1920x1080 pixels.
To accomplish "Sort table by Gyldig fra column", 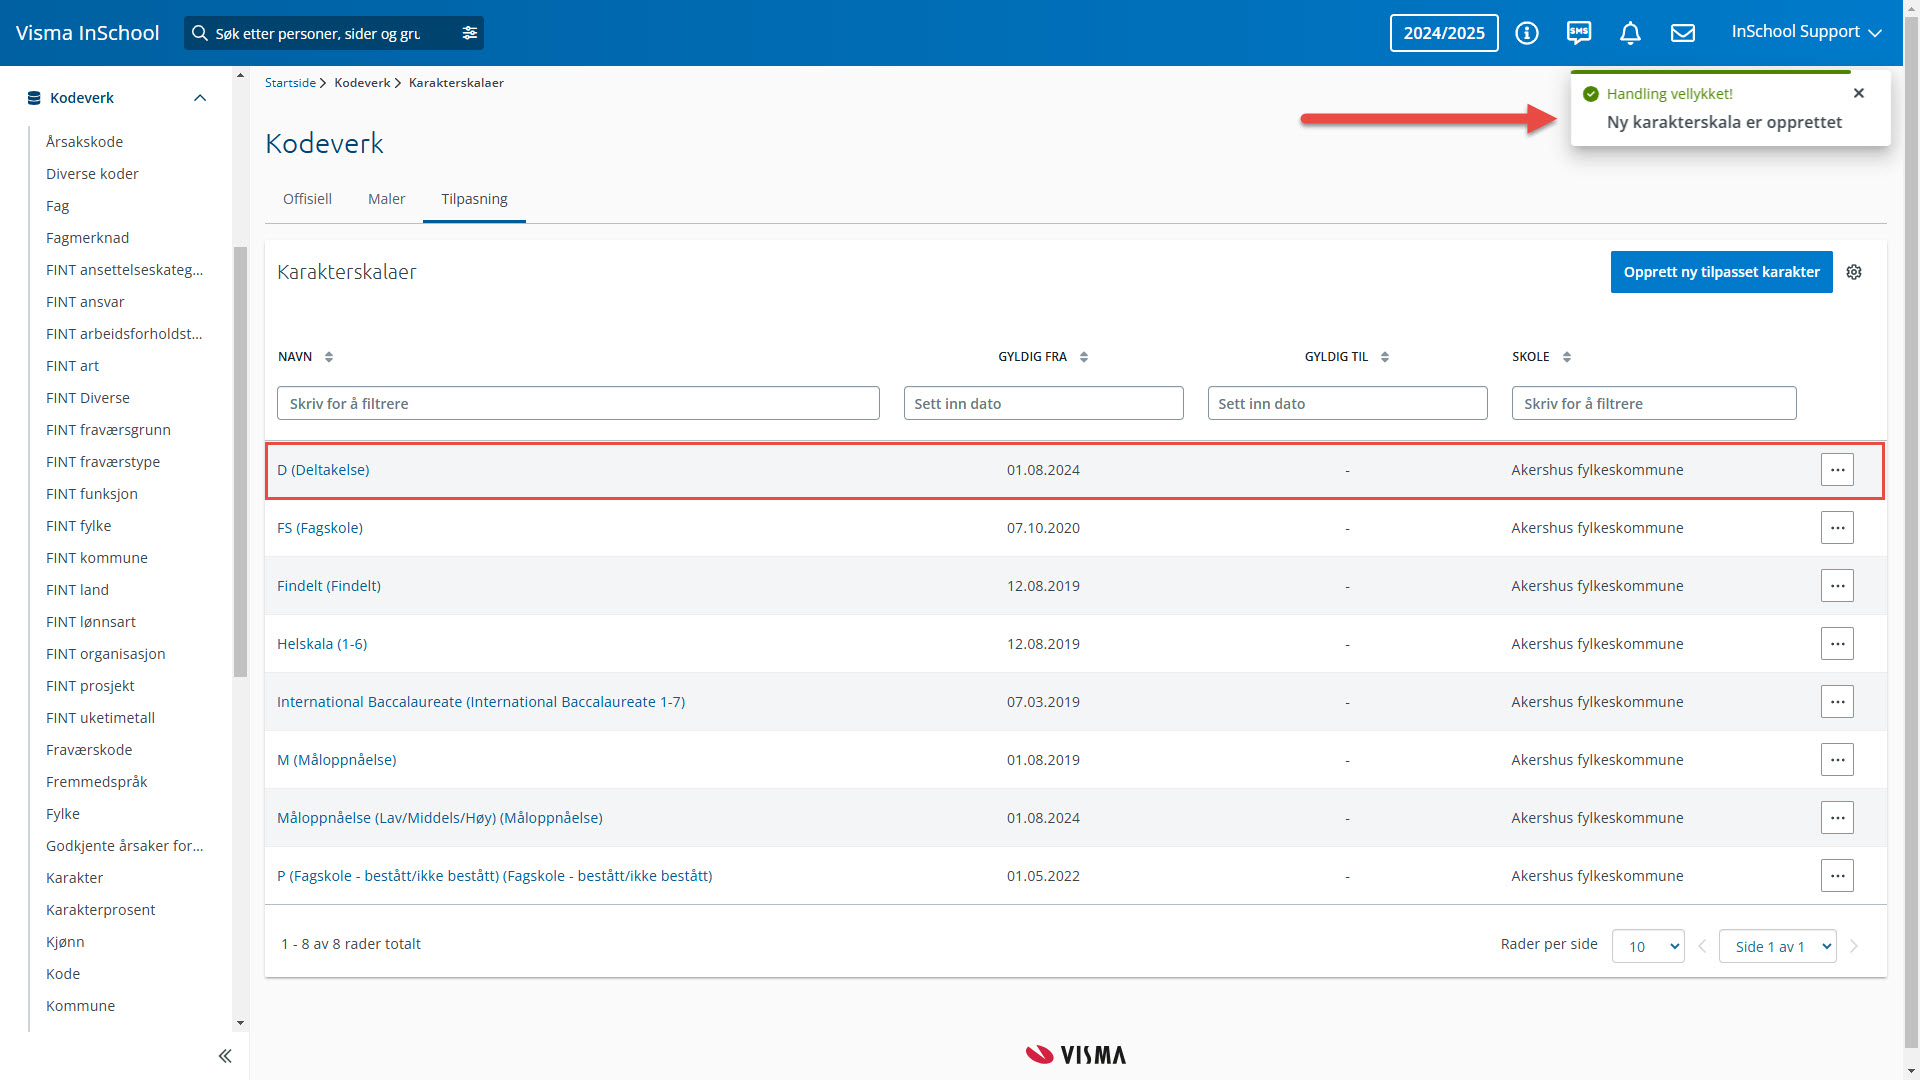I will tap(1084, 357).
